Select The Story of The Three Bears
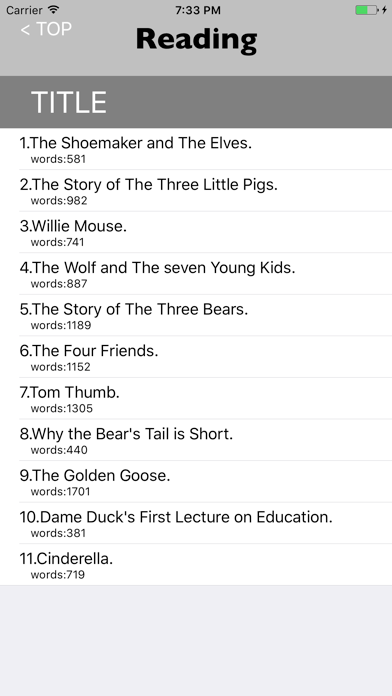The image size is (392, 696). (x=196, y=315)
